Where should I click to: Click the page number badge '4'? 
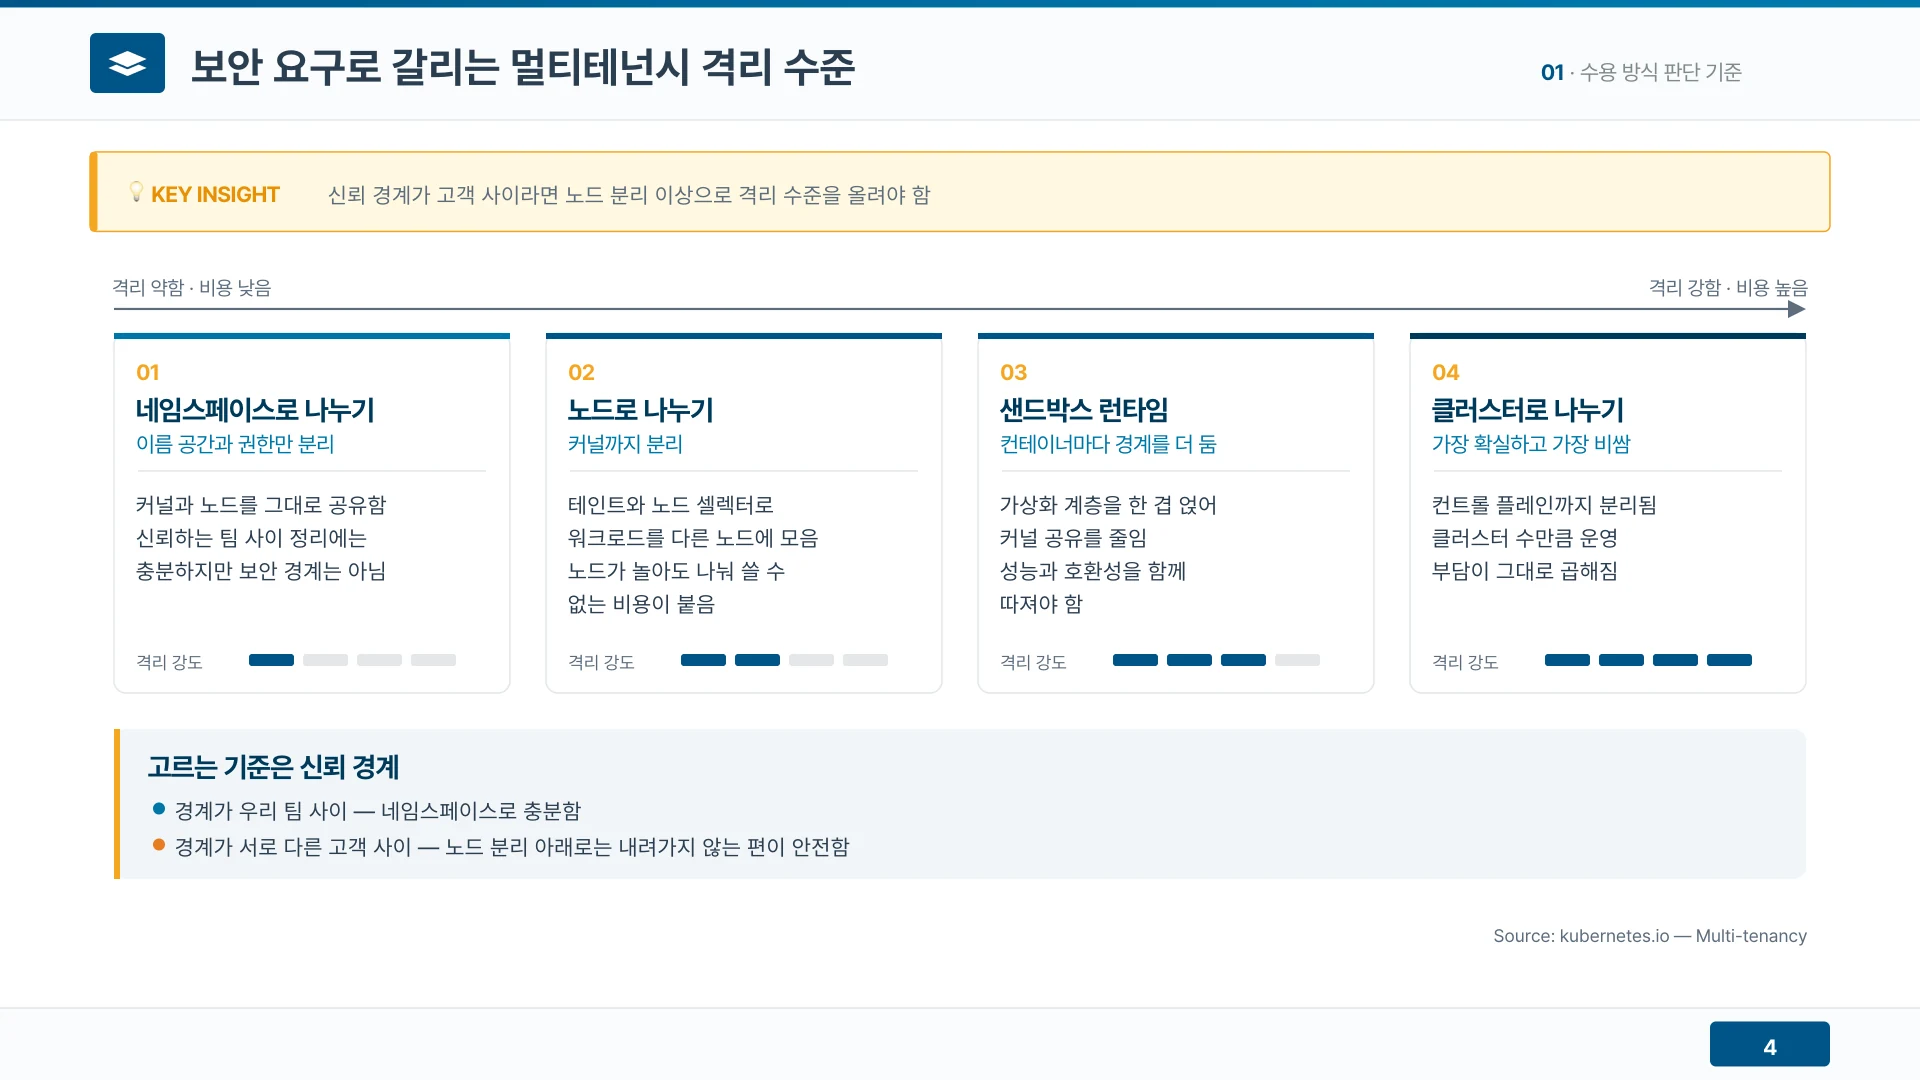point(1770,1044)
